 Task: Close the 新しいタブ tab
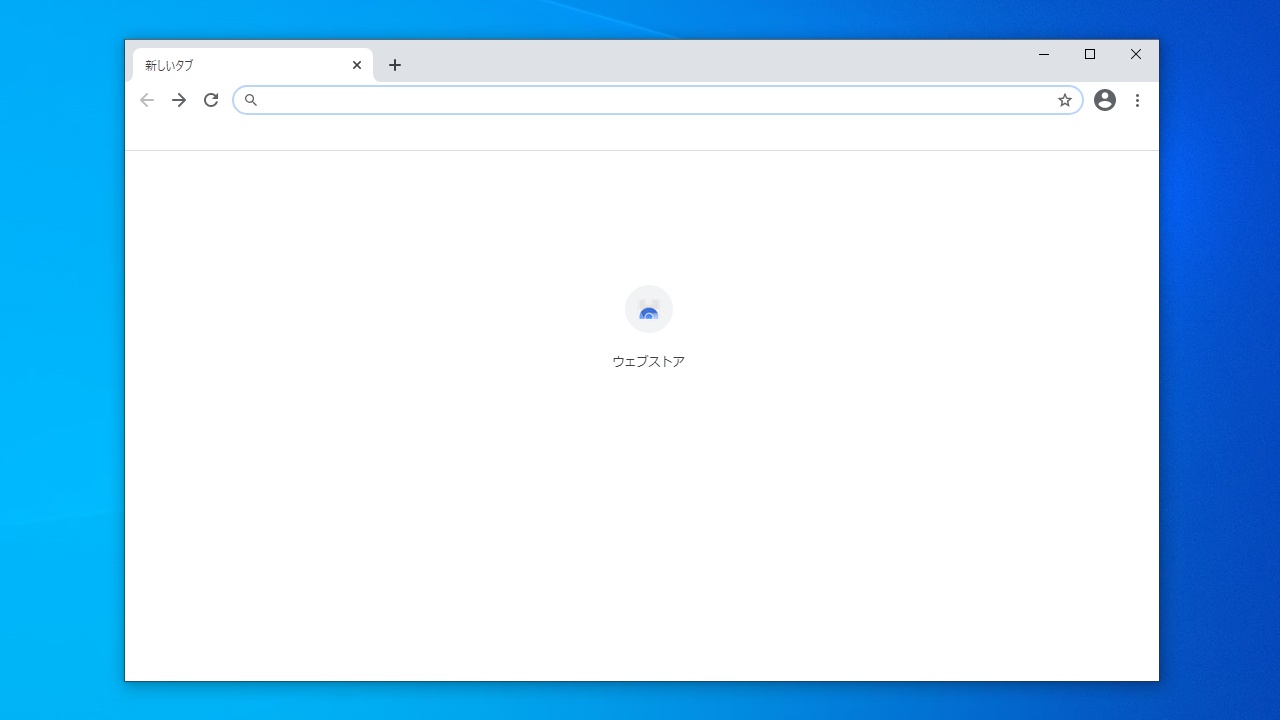point(357,65)
